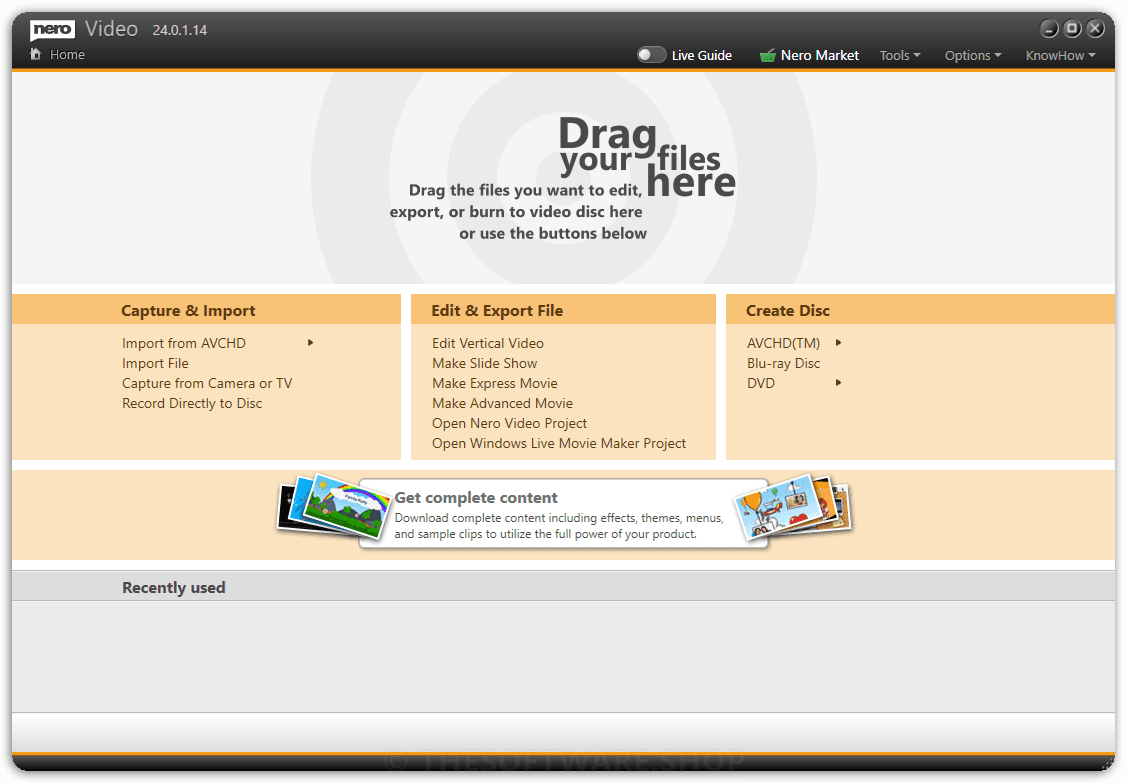Open Nero Video Project

click(510, 423)
